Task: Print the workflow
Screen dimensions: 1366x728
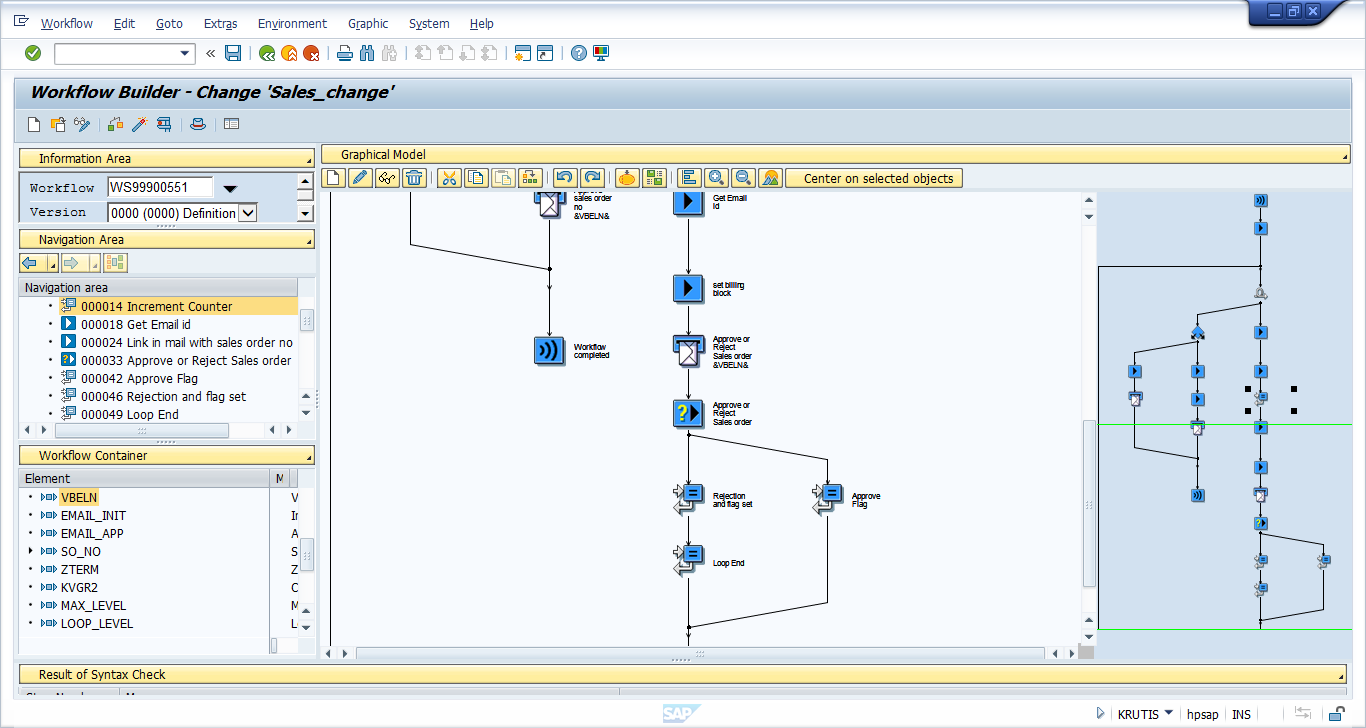Action: tap(344, 53)
